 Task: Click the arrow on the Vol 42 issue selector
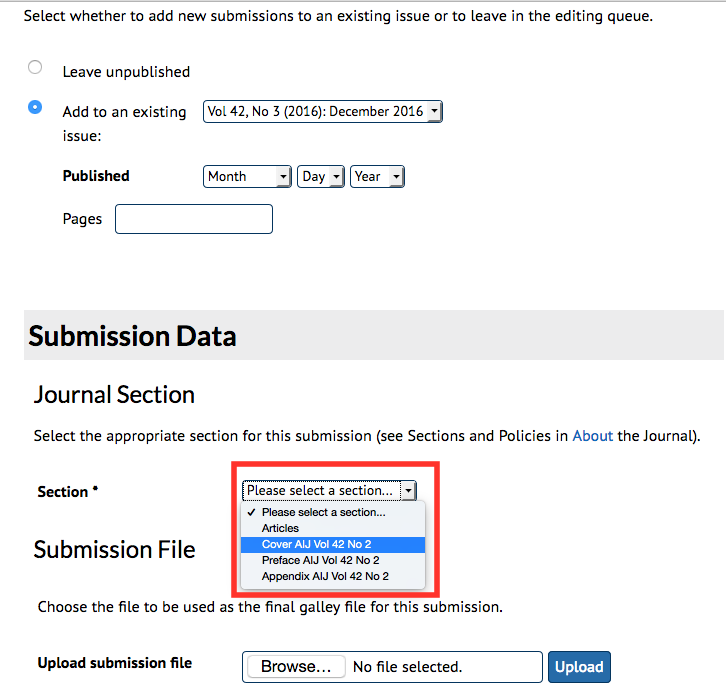433,111
